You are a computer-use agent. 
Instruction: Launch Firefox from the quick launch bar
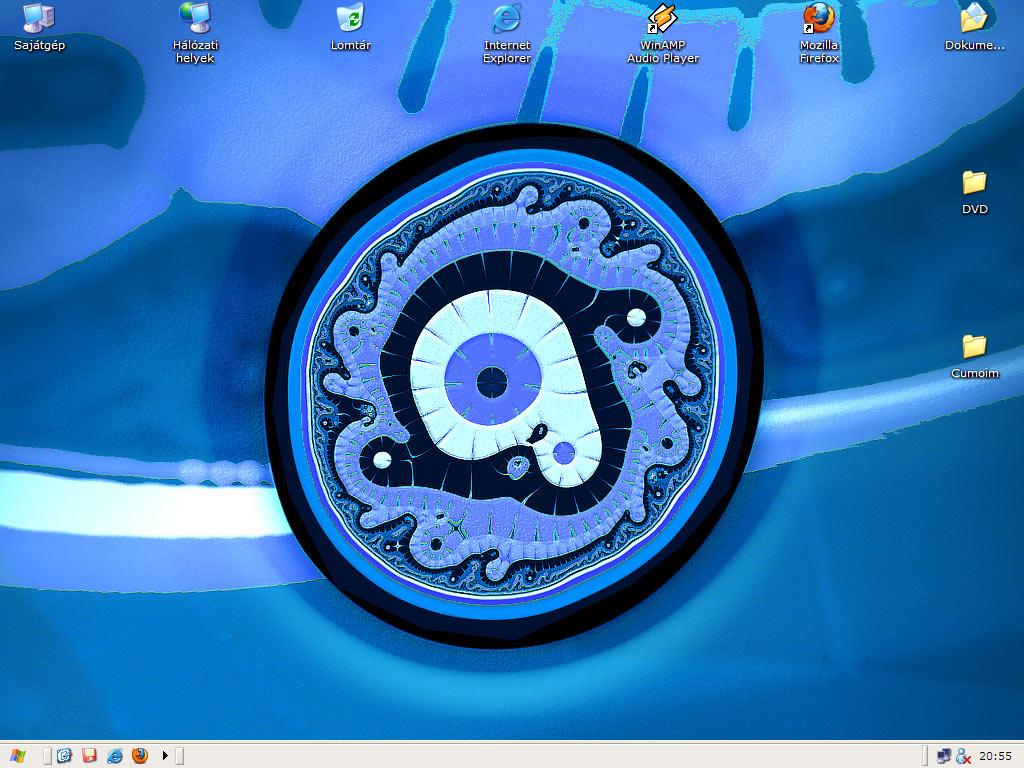pyautogui.click(x=140, y=756)
